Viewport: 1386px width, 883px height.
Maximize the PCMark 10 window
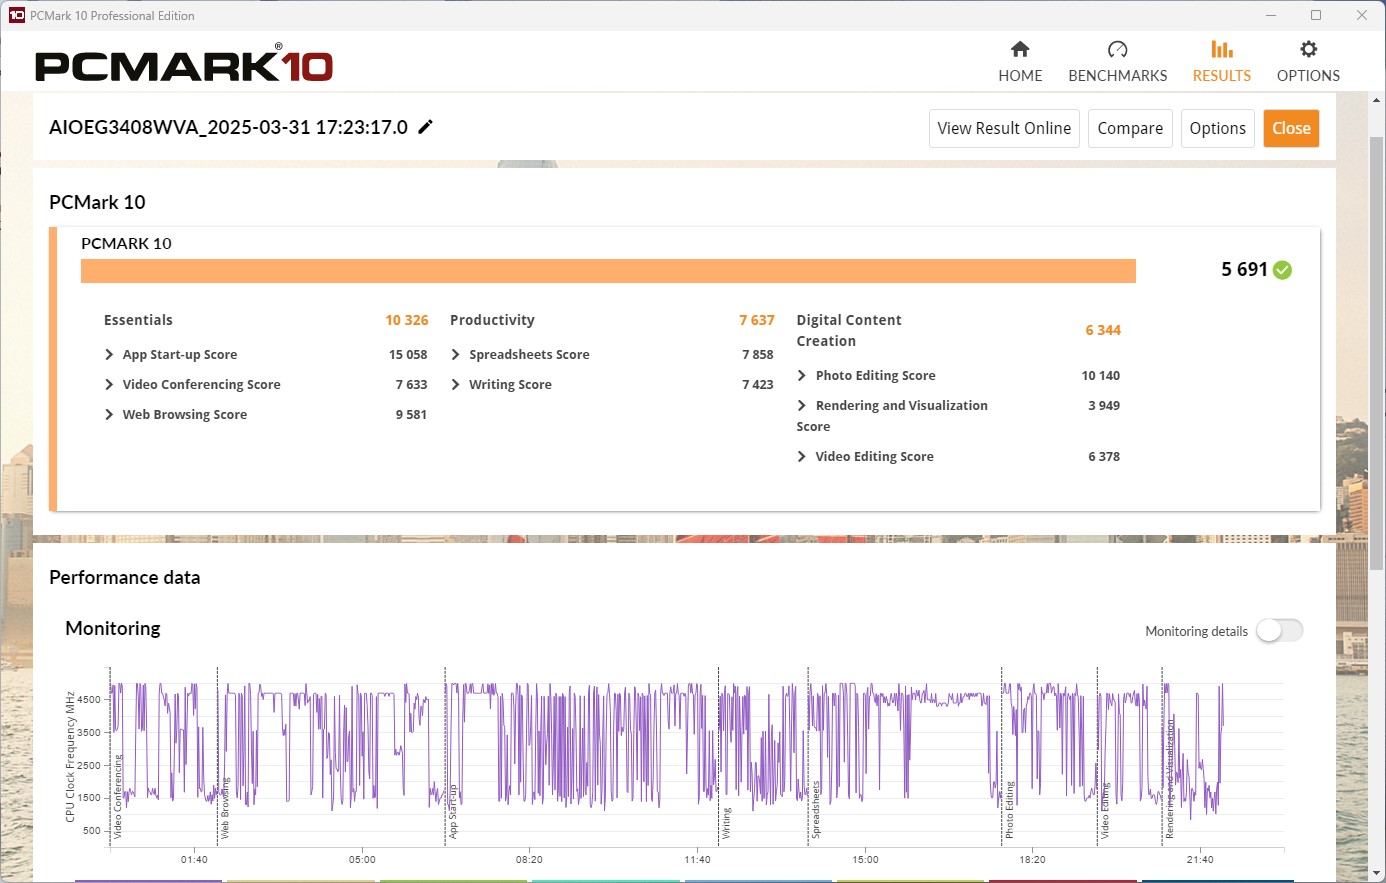(1316, 15)
